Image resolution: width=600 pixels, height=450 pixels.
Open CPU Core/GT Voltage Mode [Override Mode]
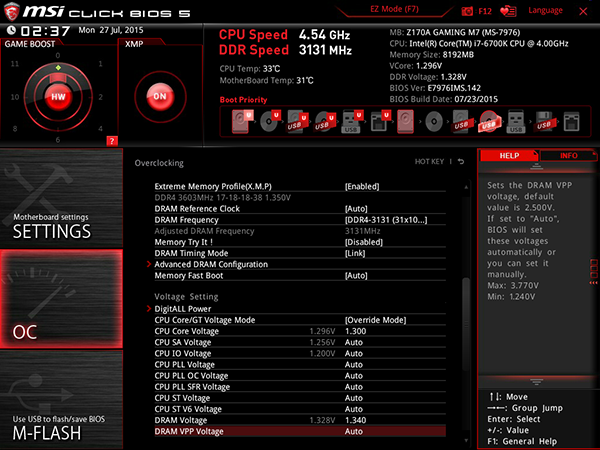click(375, 320)
